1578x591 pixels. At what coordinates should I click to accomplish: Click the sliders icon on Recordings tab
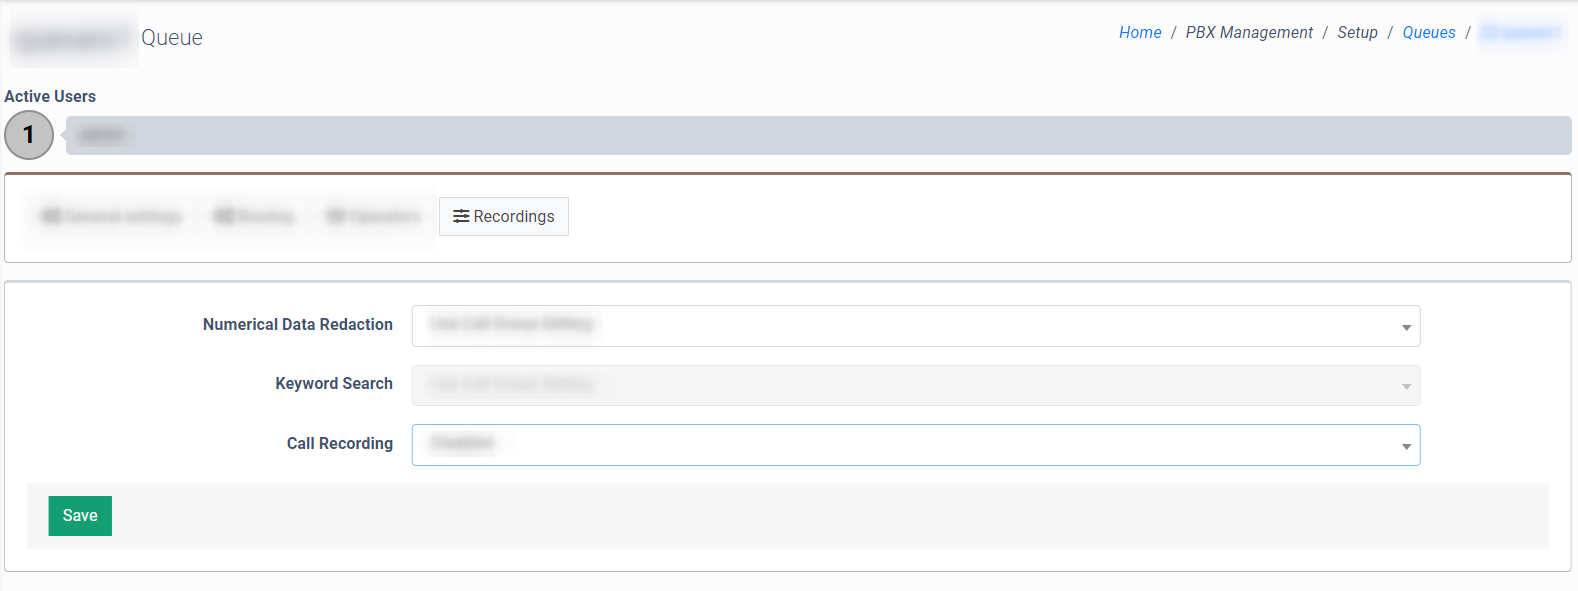pyautogui.click(x=461, y=217)
